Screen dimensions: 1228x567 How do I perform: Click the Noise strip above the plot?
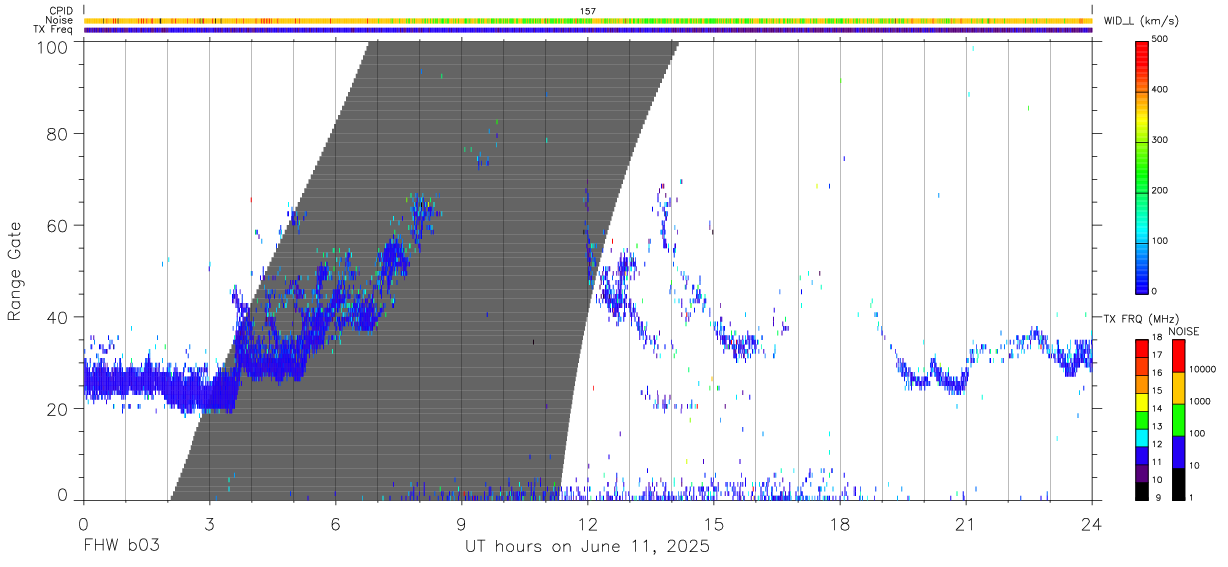click(588, 20)
